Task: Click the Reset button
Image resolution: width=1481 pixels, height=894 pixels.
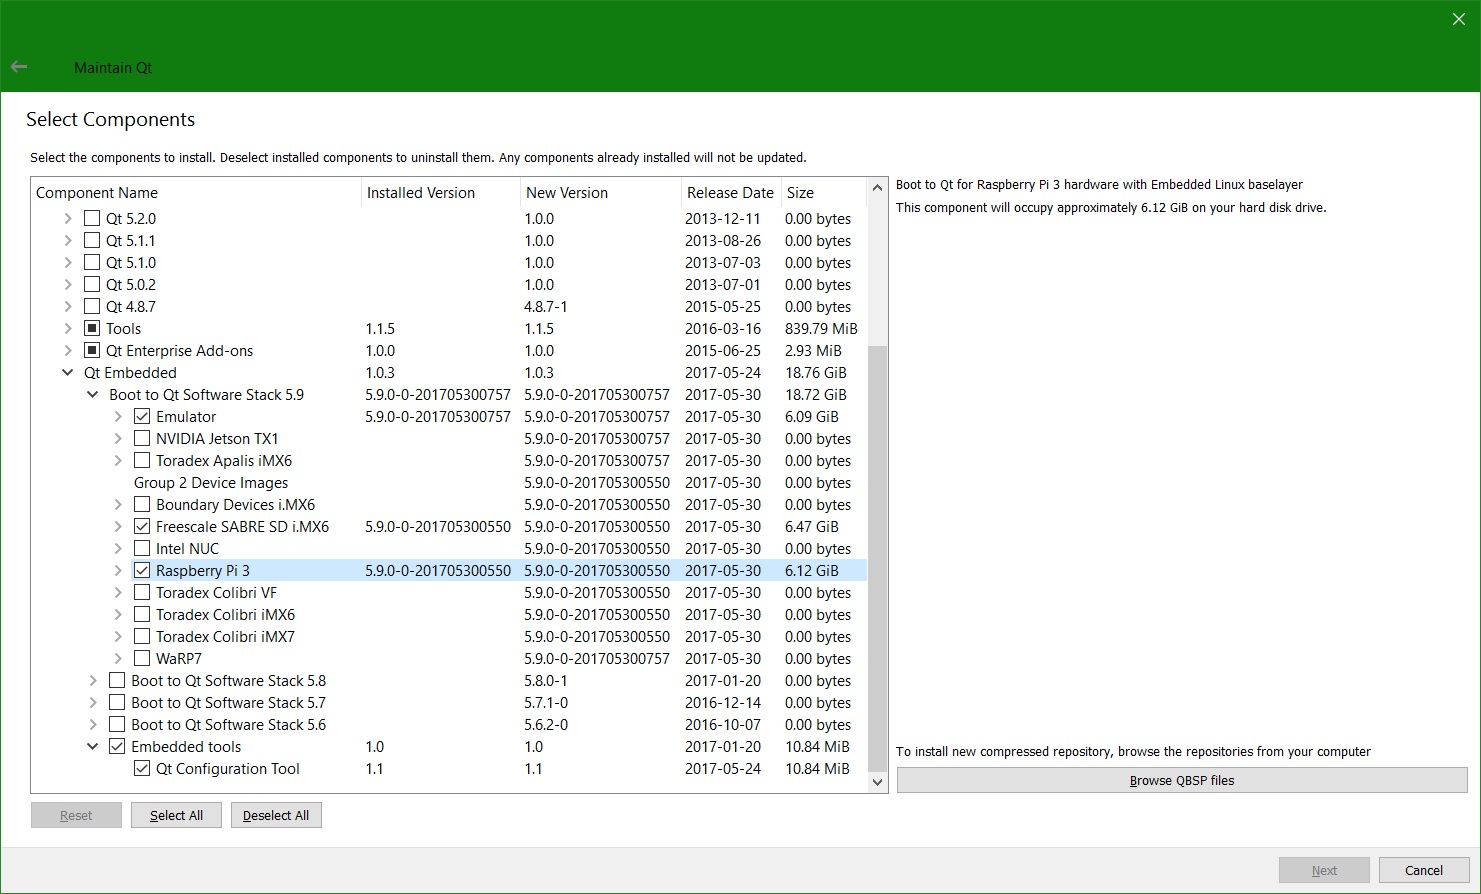Action: click(x=76, y=815)
